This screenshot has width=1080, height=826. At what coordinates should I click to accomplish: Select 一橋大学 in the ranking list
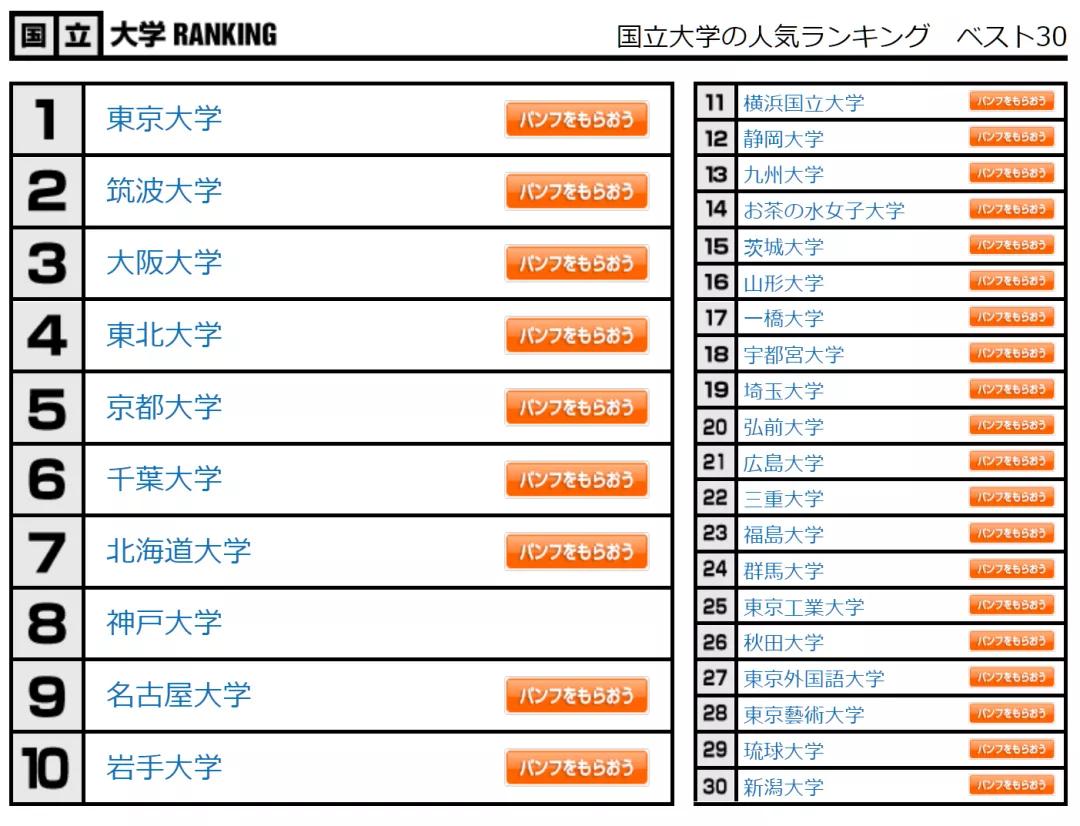(x=783, y=319)
